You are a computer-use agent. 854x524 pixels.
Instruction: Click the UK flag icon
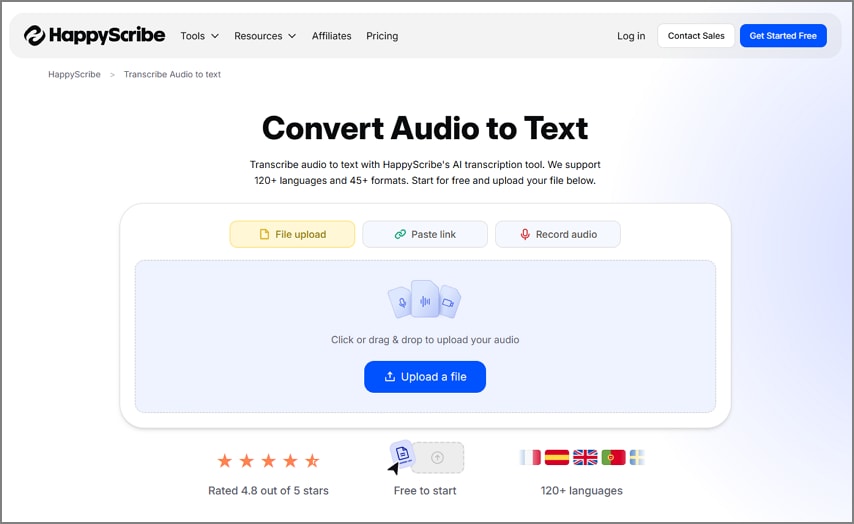pyautogui.click(x=585, y=458)
